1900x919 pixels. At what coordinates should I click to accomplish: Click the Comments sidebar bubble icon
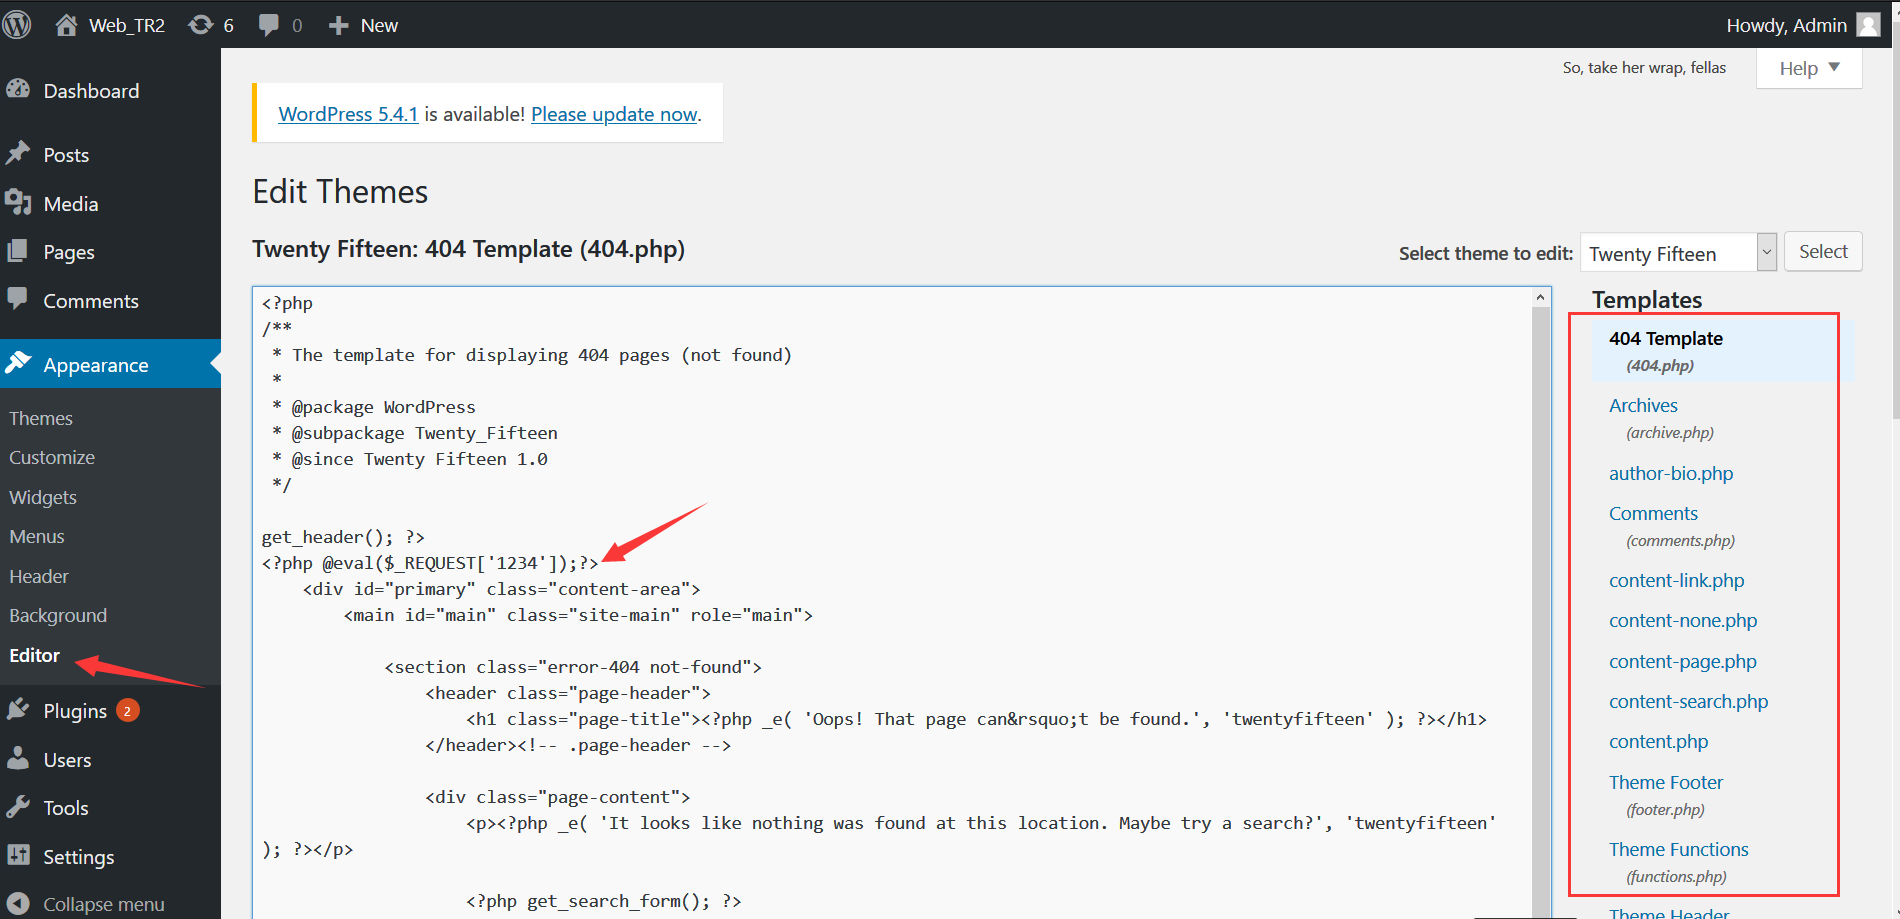click(18, 299)
